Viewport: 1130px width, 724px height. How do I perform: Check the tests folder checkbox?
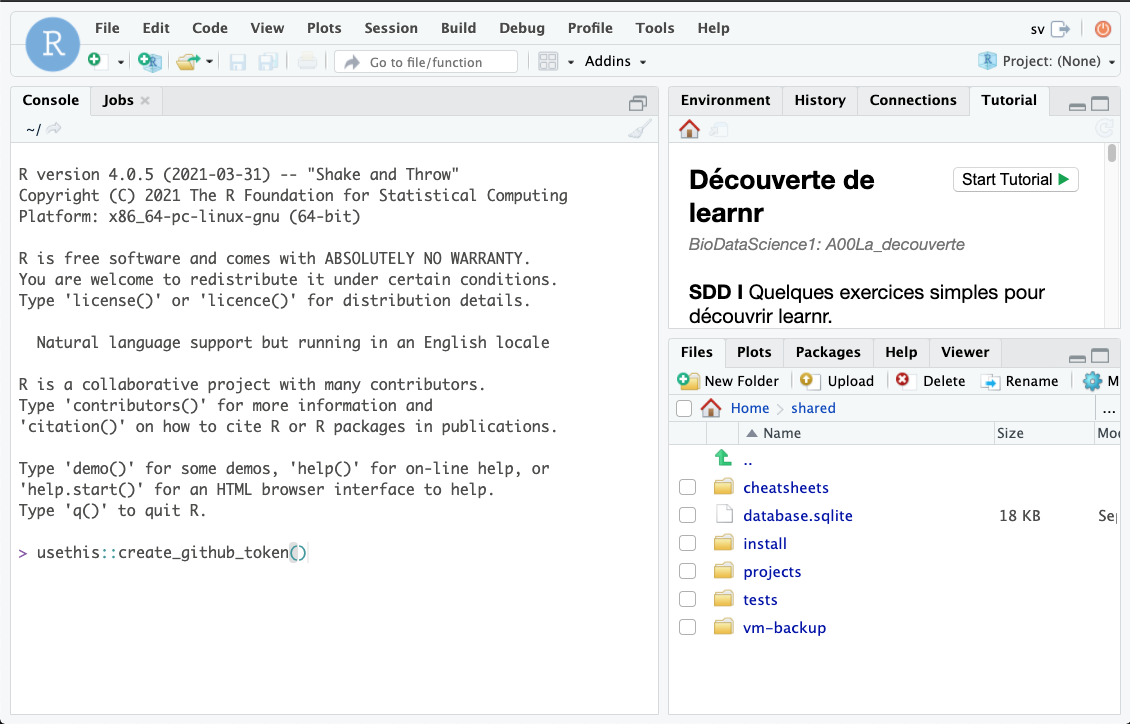(688, 600)
